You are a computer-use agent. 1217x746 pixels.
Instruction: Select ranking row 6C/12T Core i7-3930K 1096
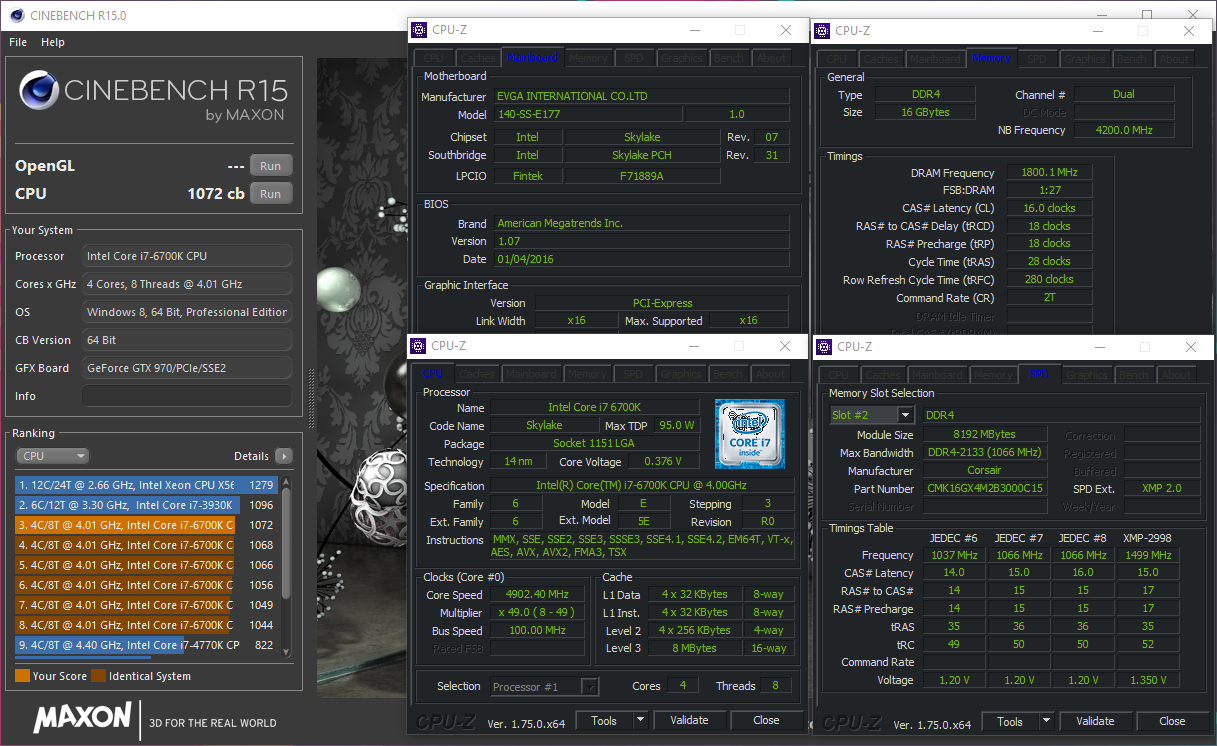tap(146, 505)
